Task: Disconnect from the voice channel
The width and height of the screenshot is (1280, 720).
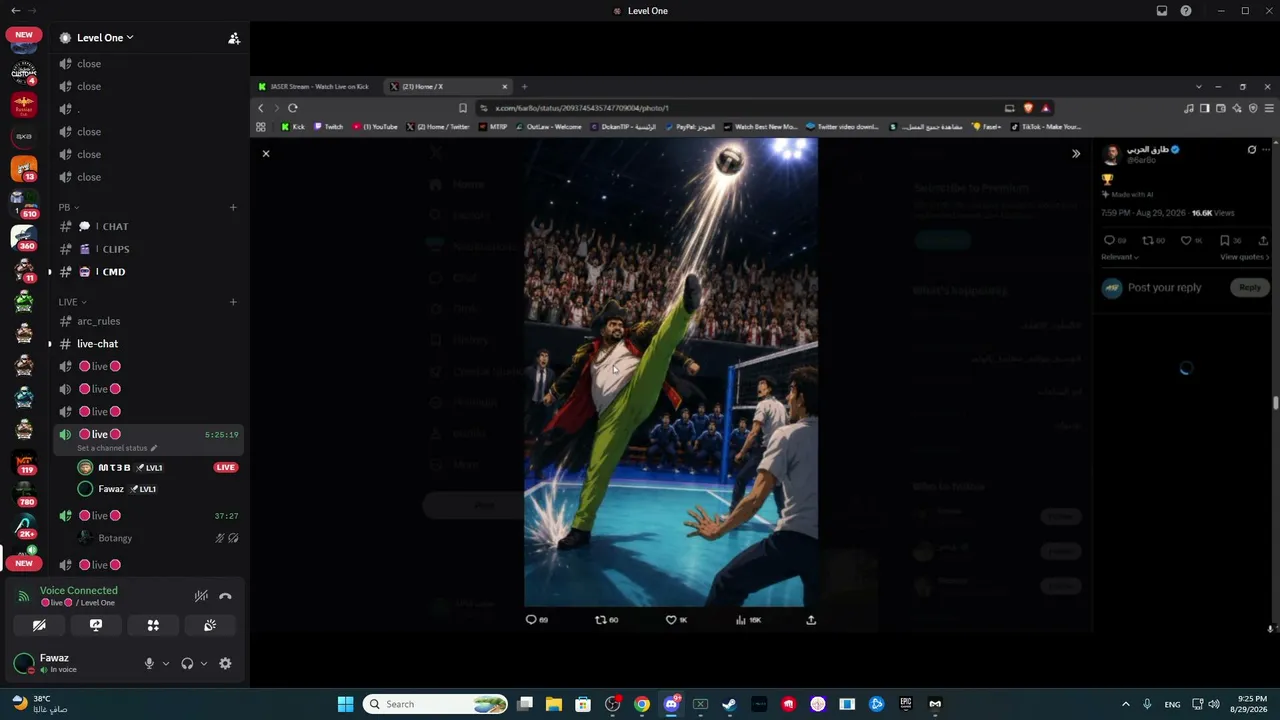Action: click(x=225, y=596)
